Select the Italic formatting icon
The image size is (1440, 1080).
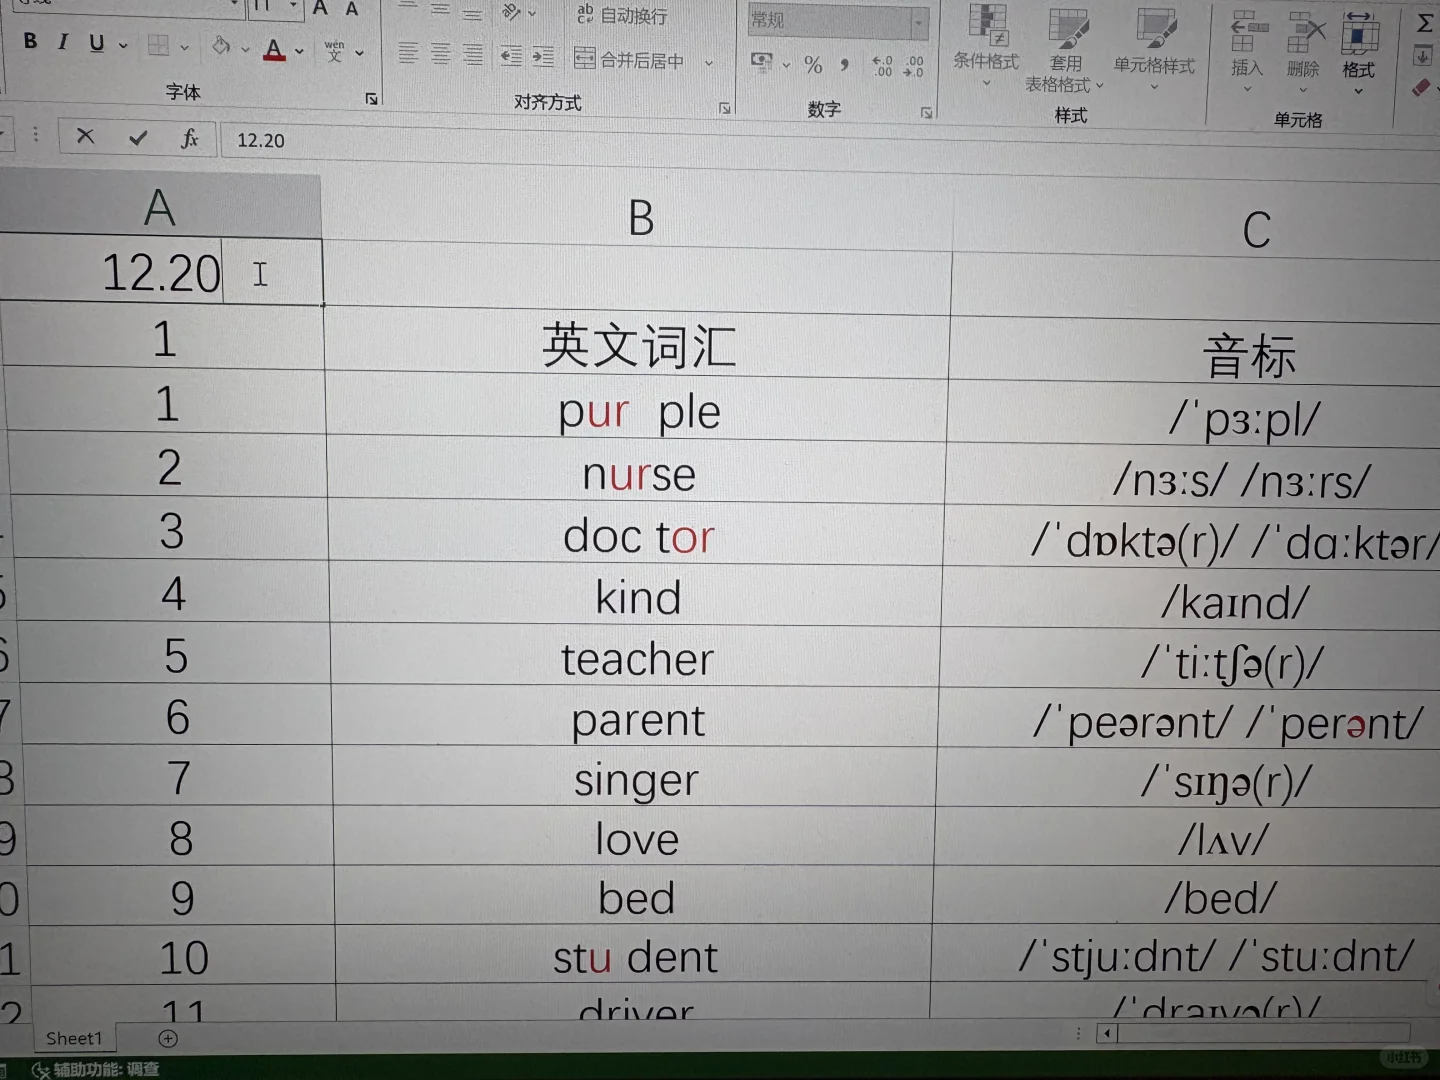[x=62, y=42]
